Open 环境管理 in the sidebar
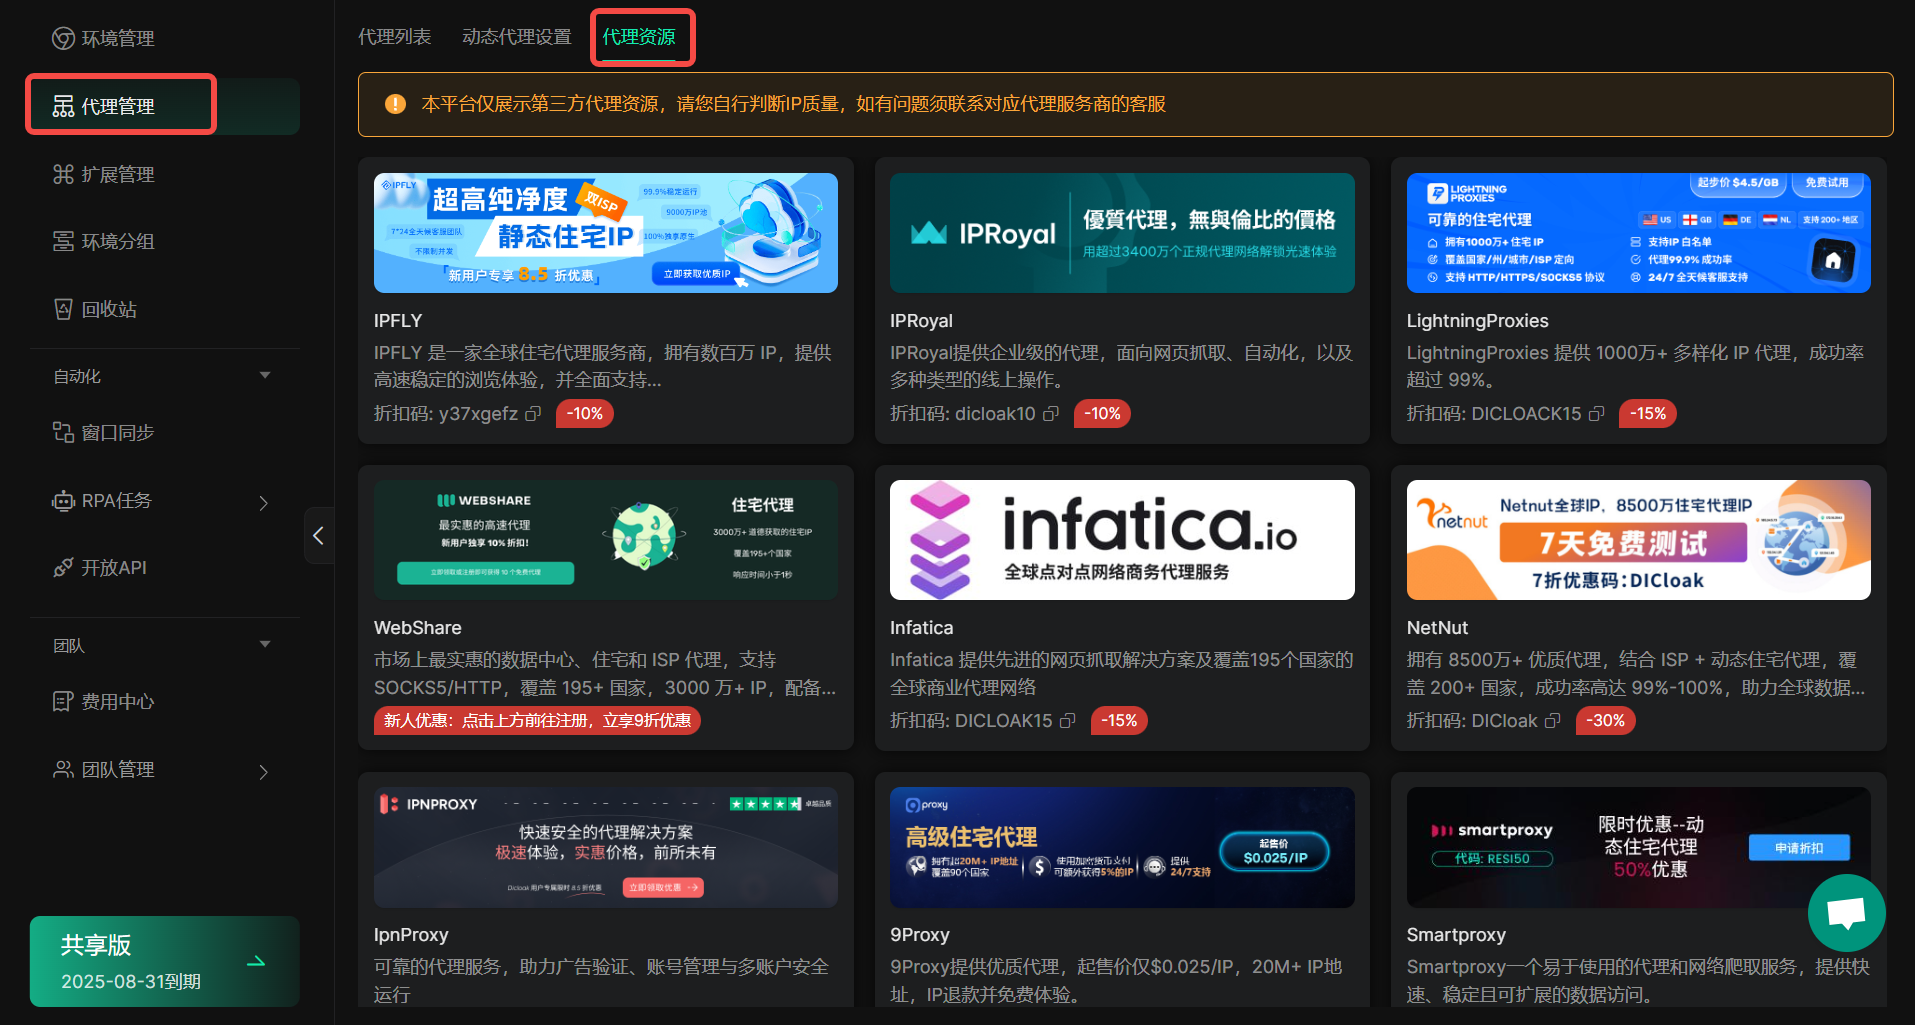This screenshot has width=1915, height=1025. (165, 39)
